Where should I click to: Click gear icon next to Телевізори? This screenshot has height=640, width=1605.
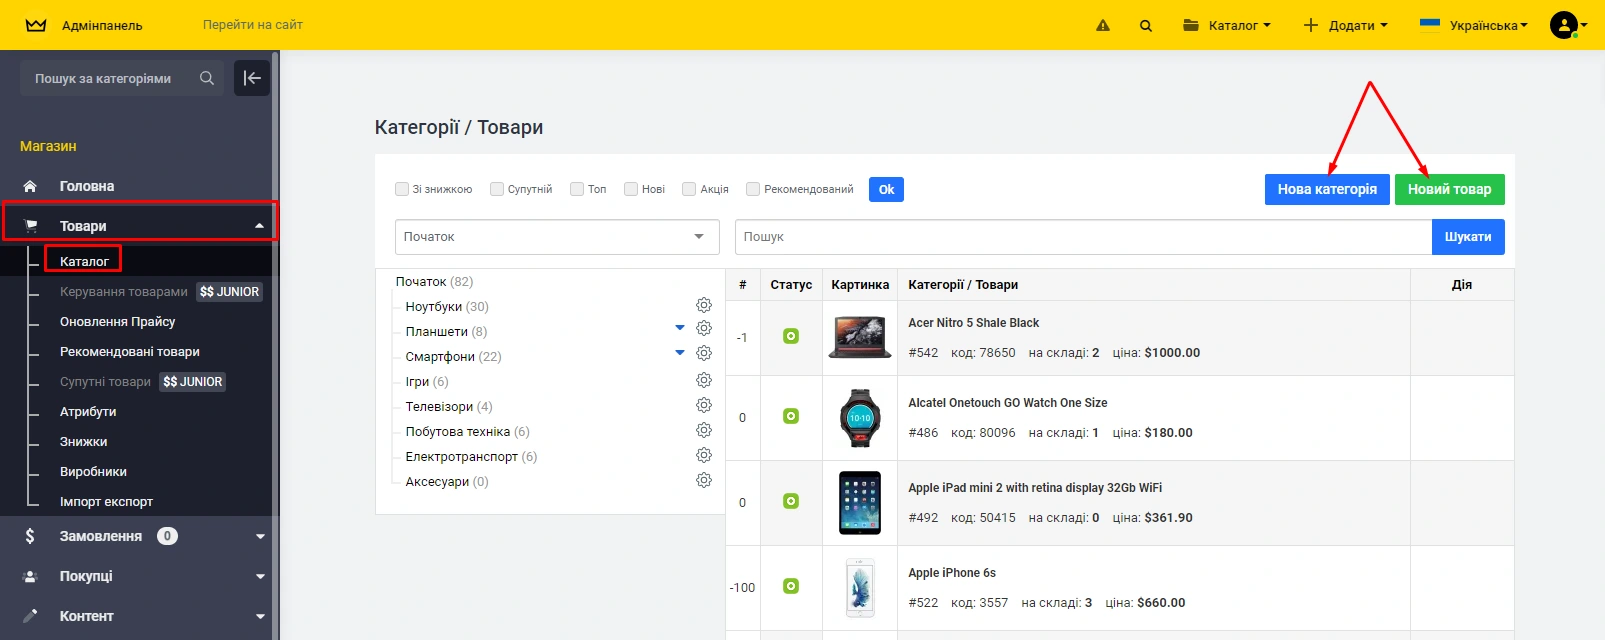[704, 405]
